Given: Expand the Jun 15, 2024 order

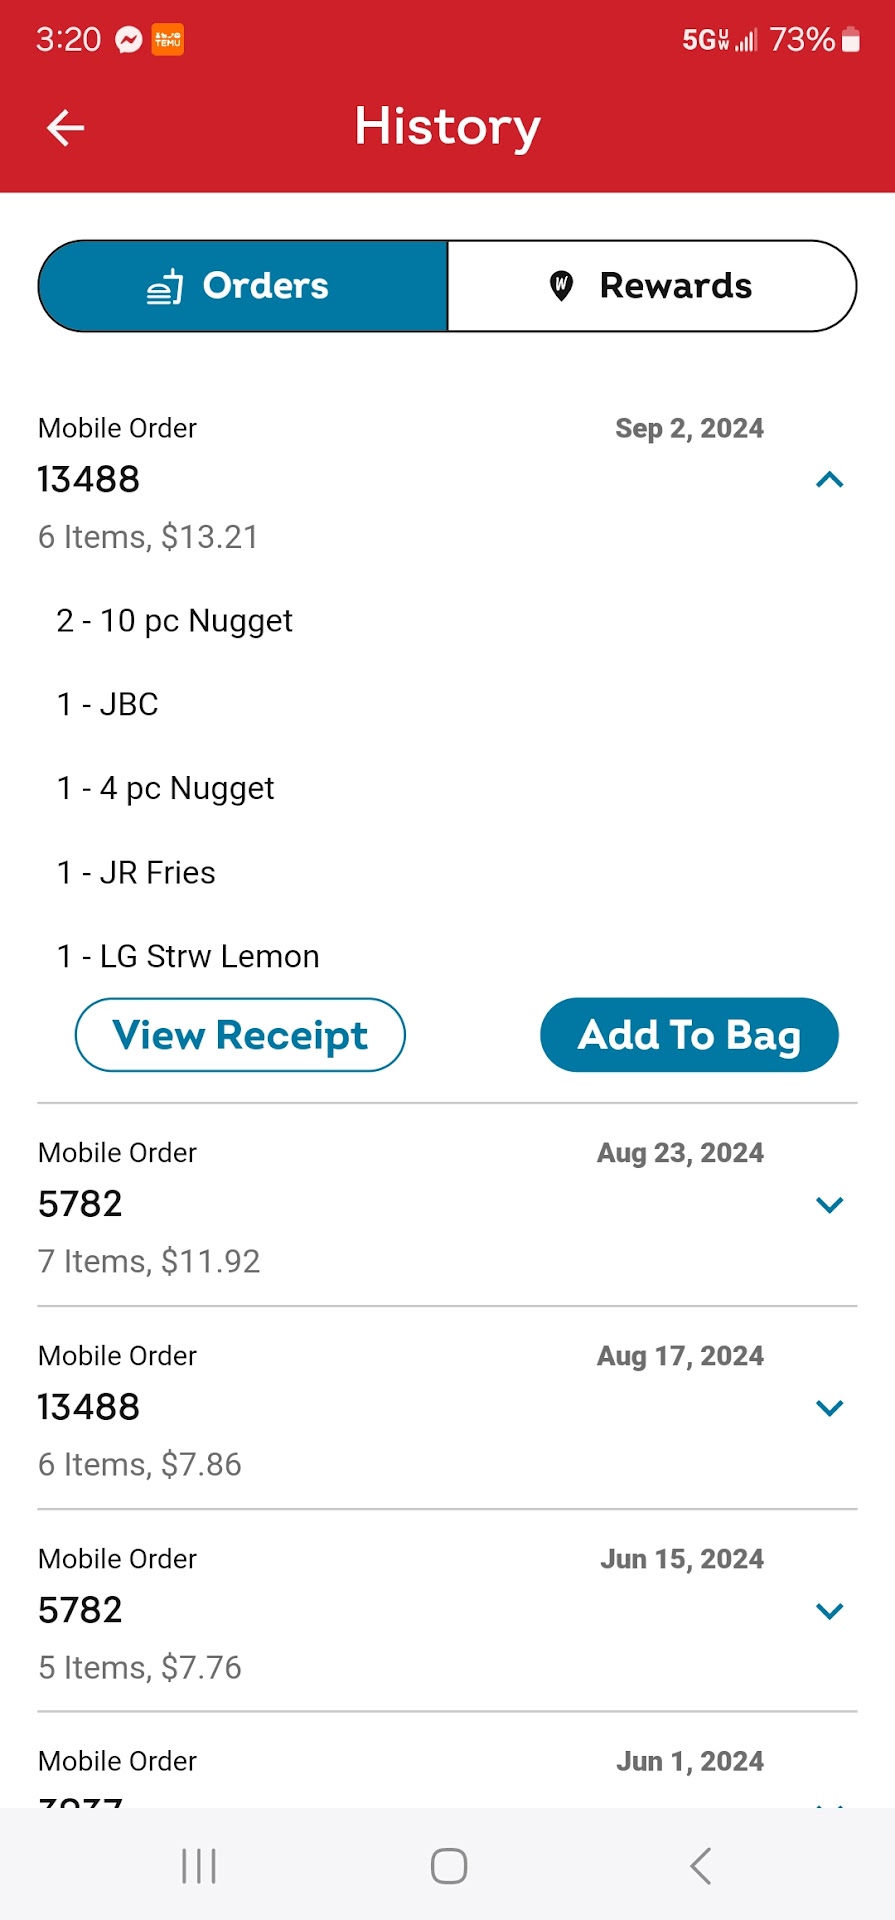Looking at the screenshot, I should coord(829,1611).
